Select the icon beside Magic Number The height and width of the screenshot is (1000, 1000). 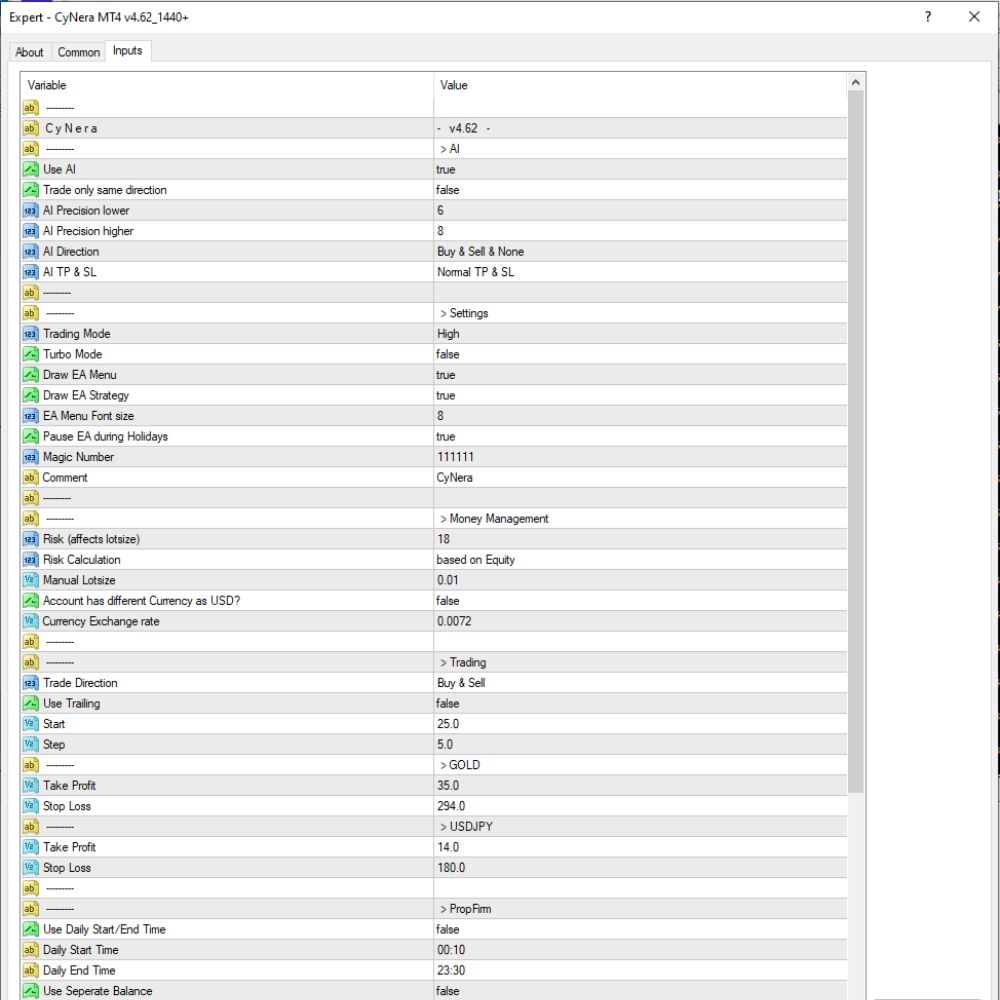pos(31,457)
